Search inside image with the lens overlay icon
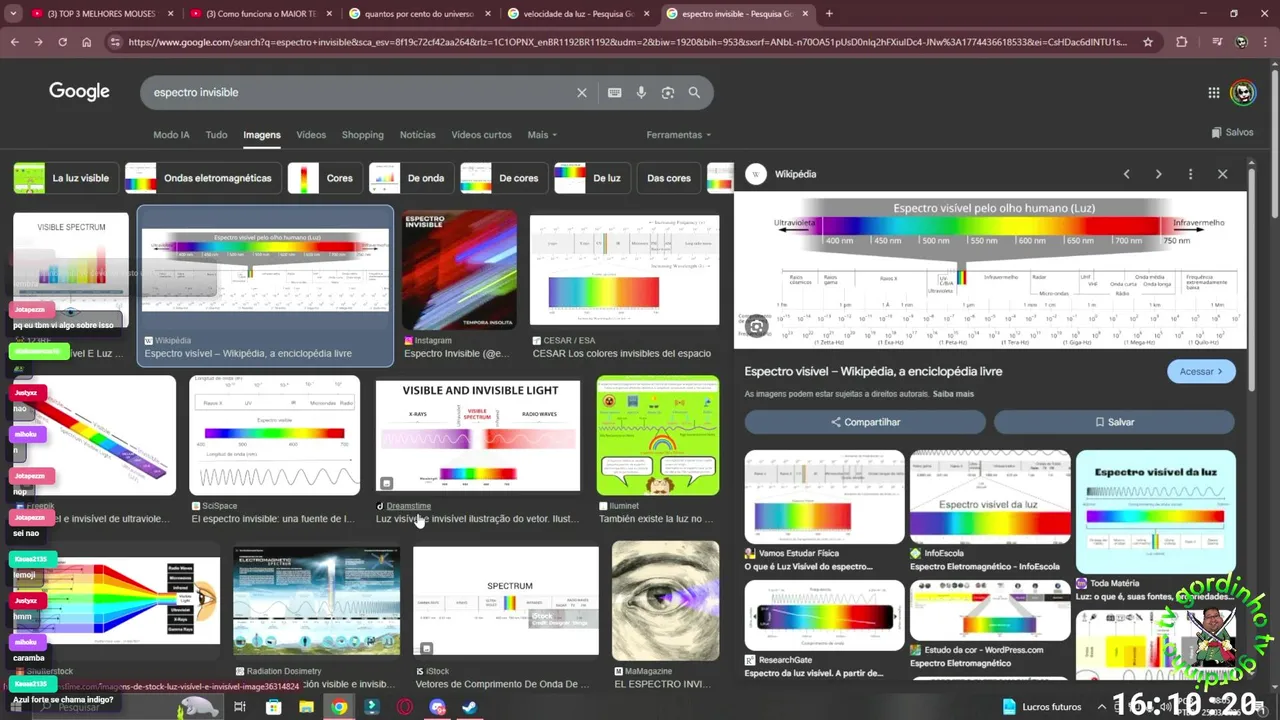 coord(757,326)
